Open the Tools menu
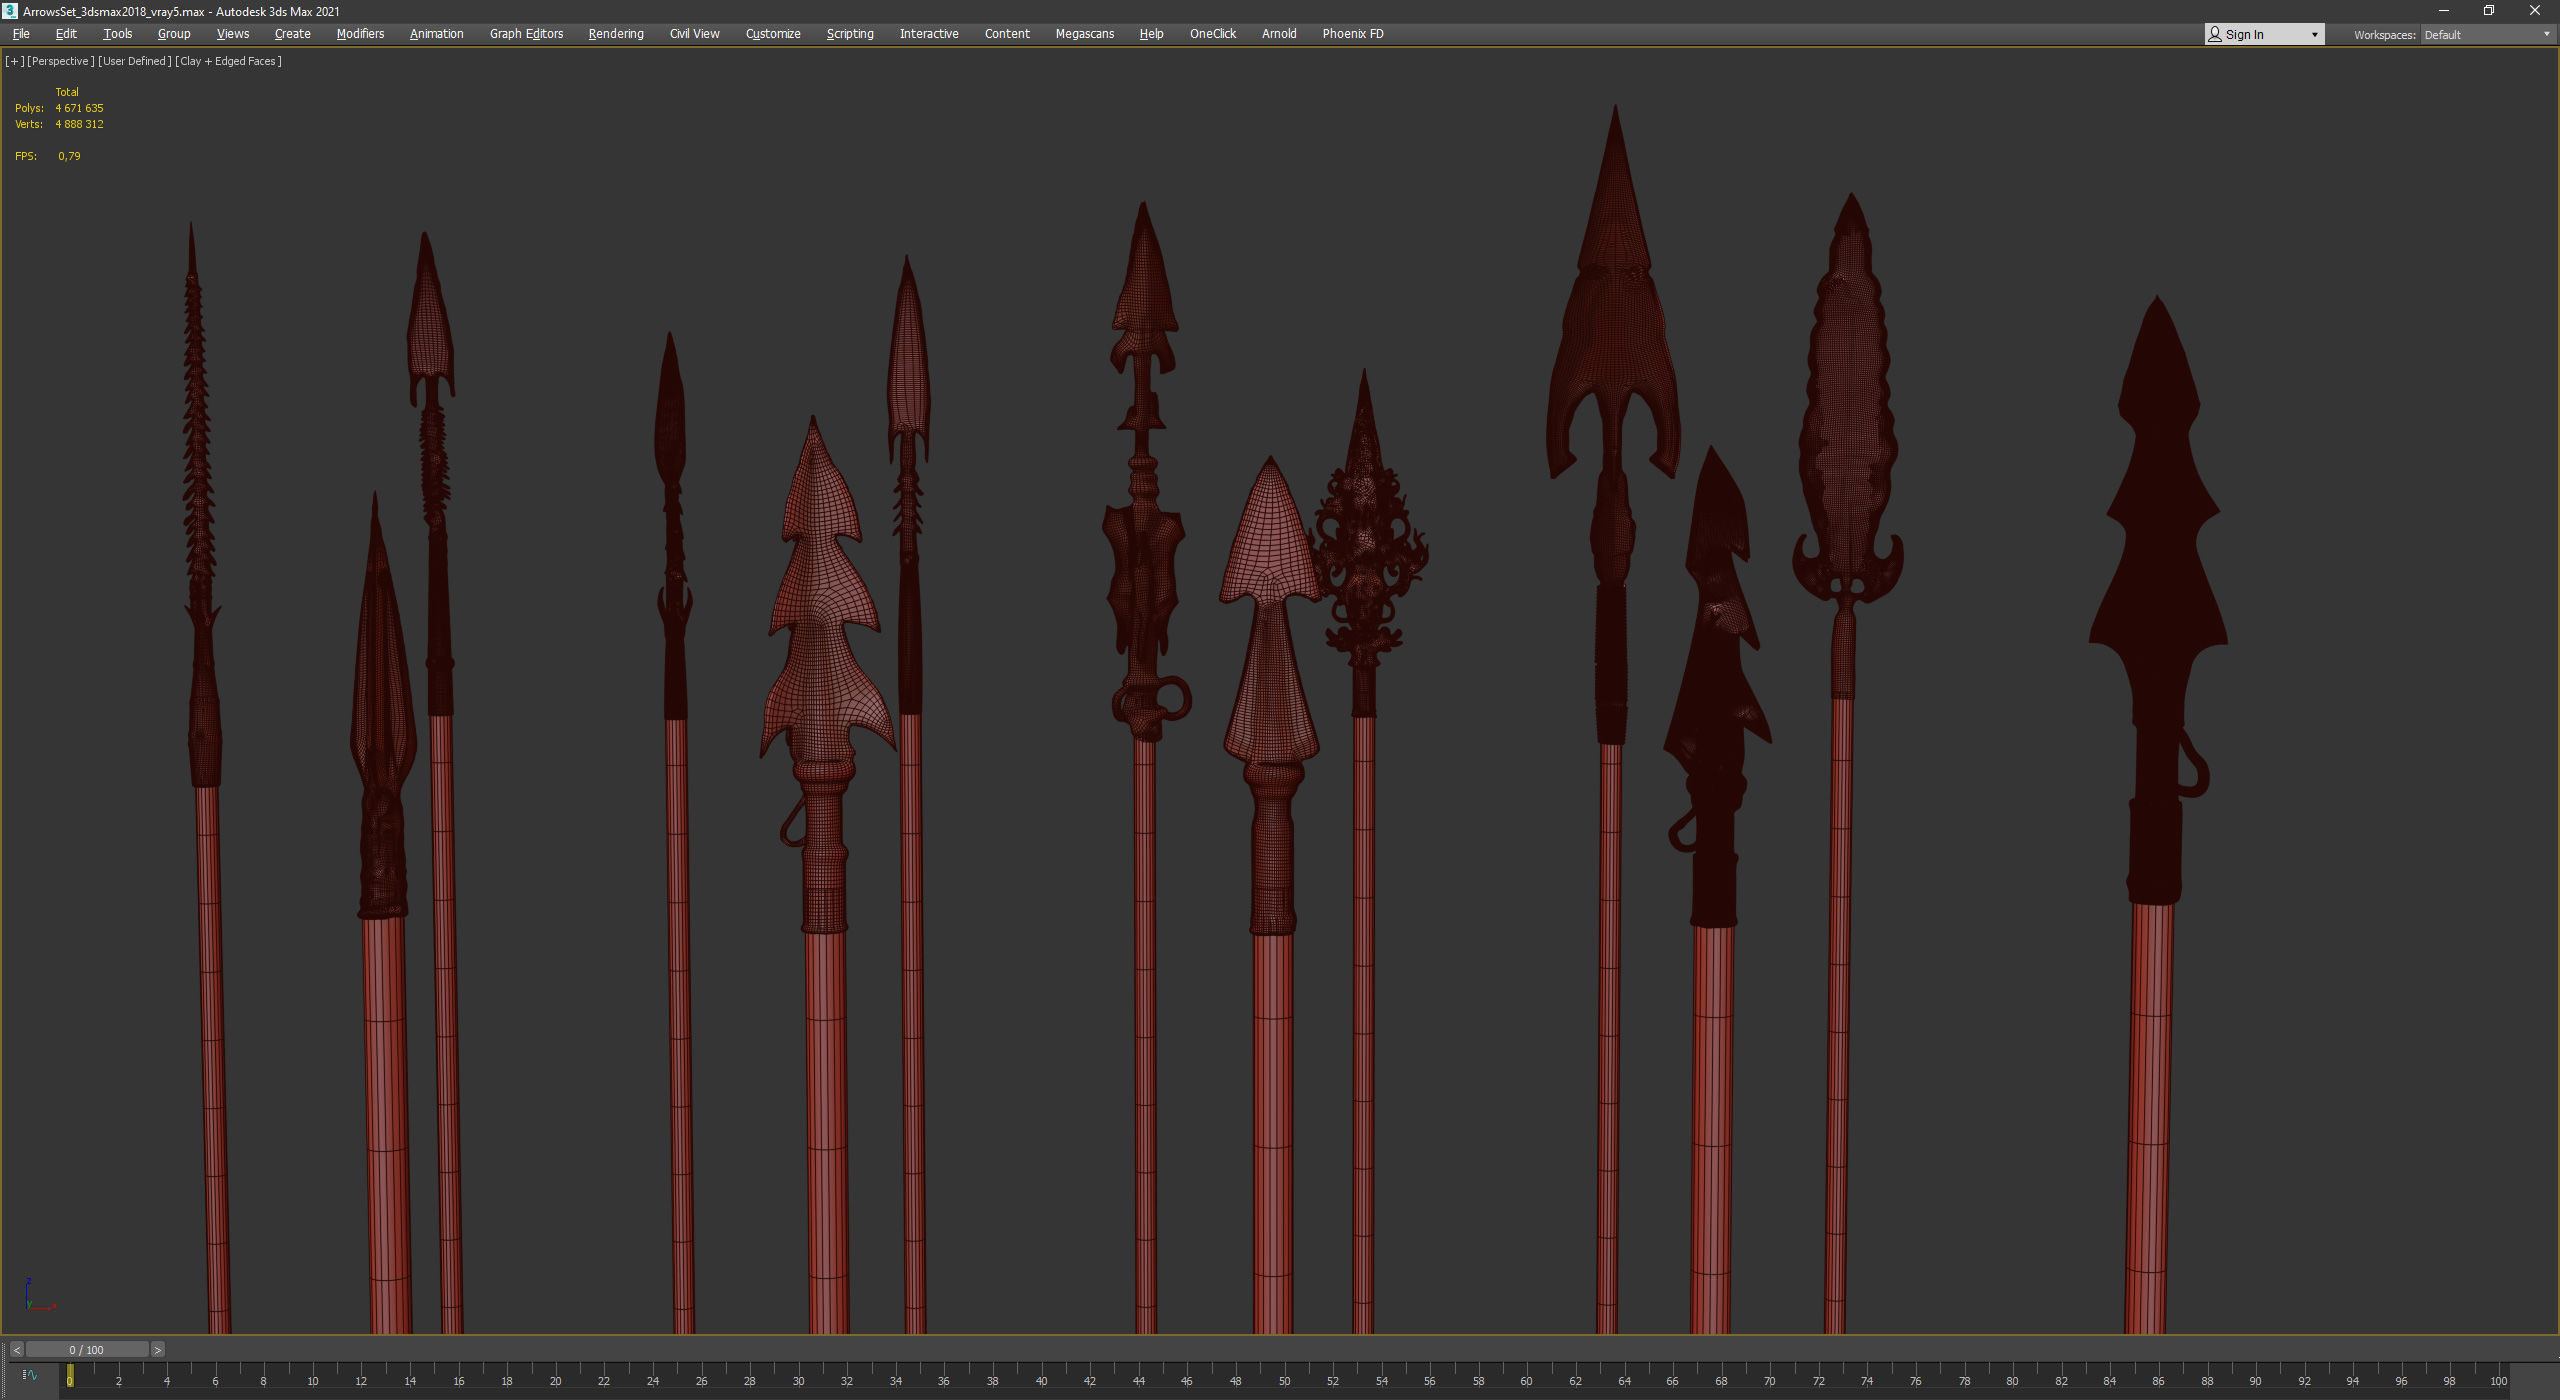 (x=117, y=34)
